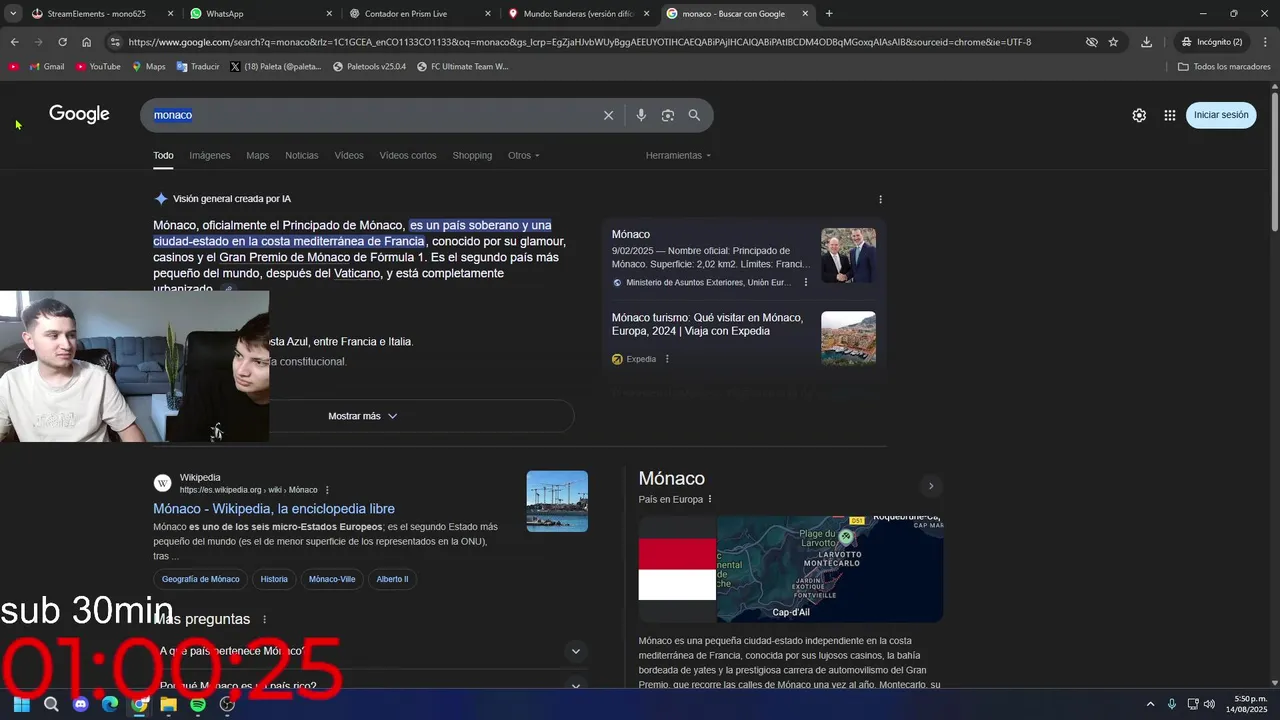Open the three-dot menu next to Expedia
Viewport: 1280px width, 720px height.
[667, 359]
